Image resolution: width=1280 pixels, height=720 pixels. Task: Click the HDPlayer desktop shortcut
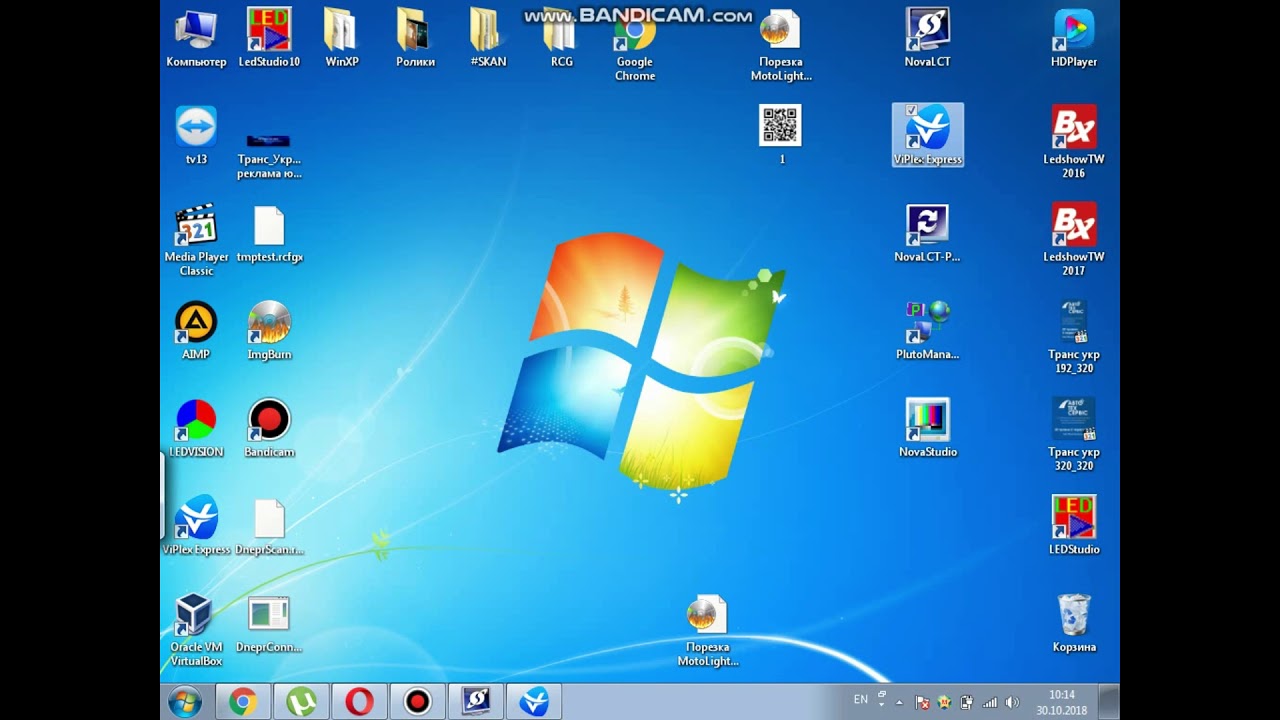pyautogui.click(x=1074, y=38)
